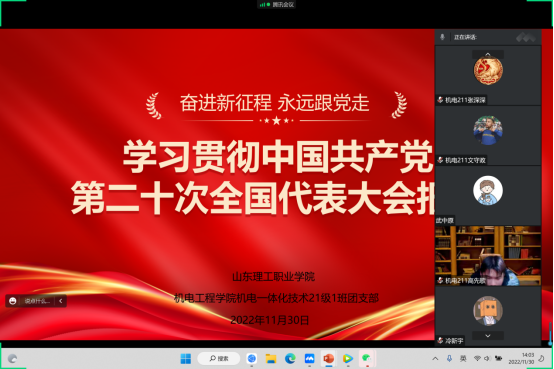Open the clock showing 14:03

[x=521, y=358]
